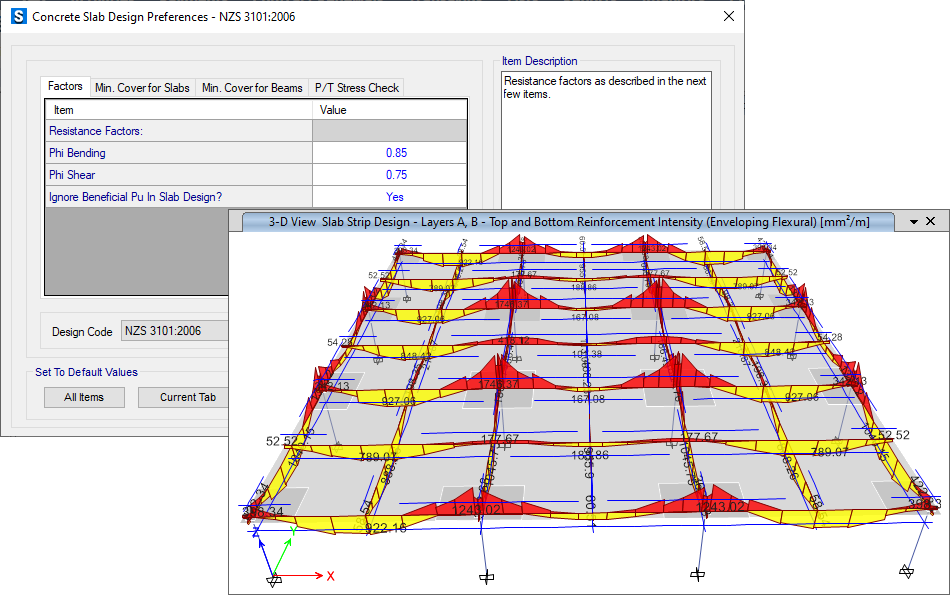Click the red X axis arrow label
This screenshot has height=595, width=950.
point(330,576)
